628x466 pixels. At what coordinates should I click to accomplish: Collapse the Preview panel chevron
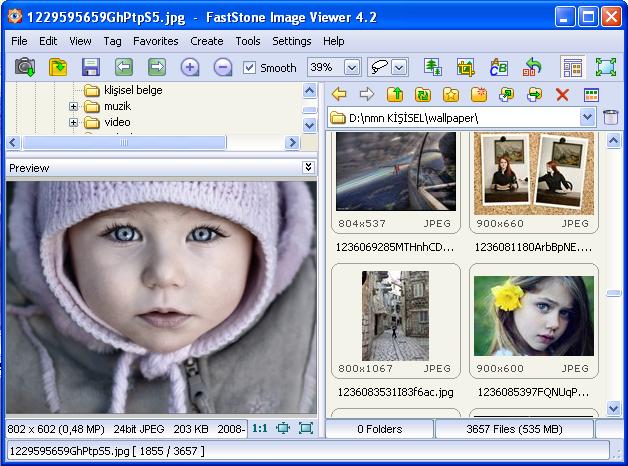(x=308, y=167)
